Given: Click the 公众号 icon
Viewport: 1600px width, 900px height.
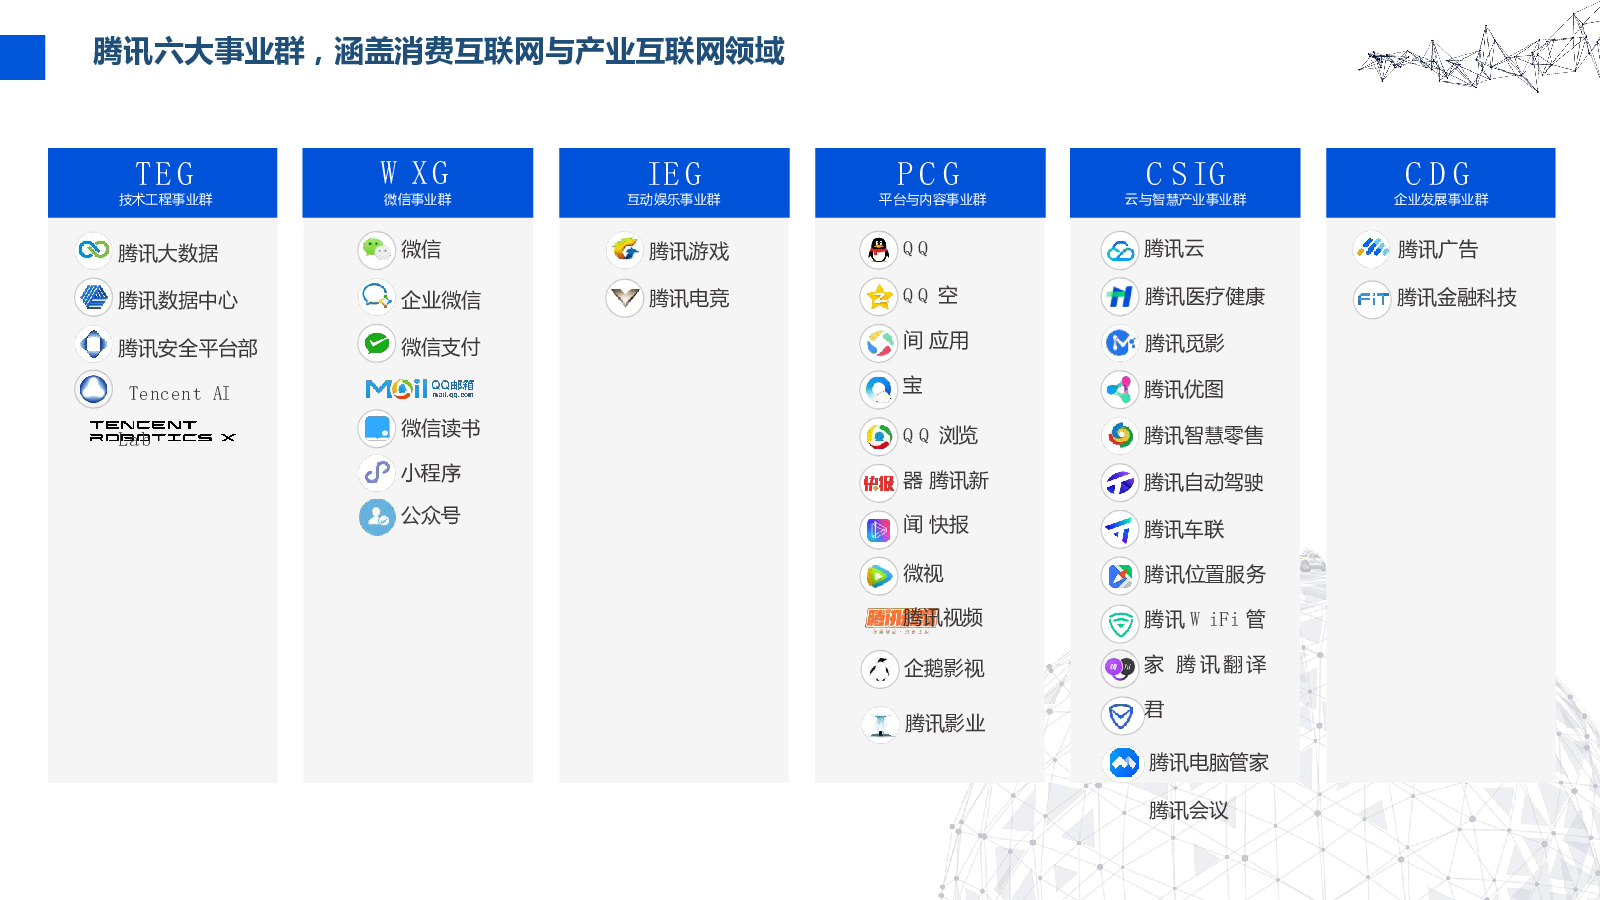Looking at the screenshot, I should pos(377,517).
